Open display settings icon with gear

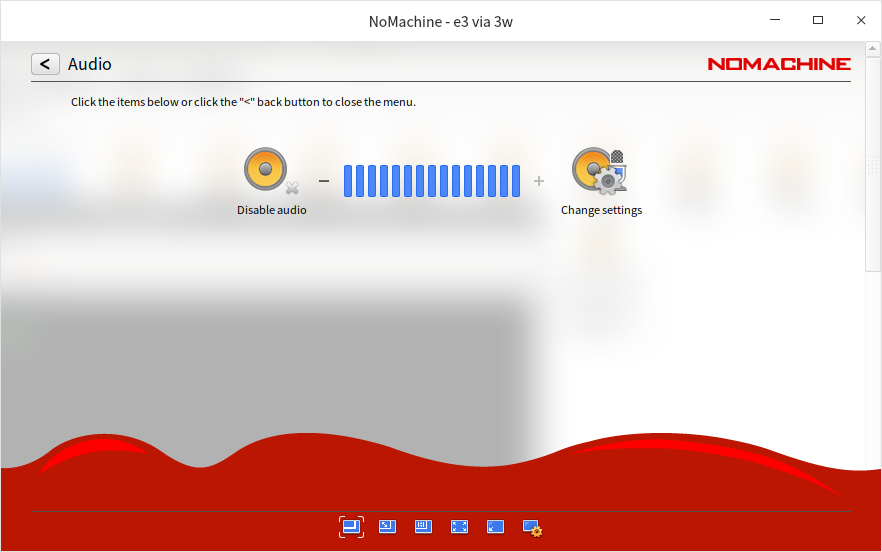point(532,528)
